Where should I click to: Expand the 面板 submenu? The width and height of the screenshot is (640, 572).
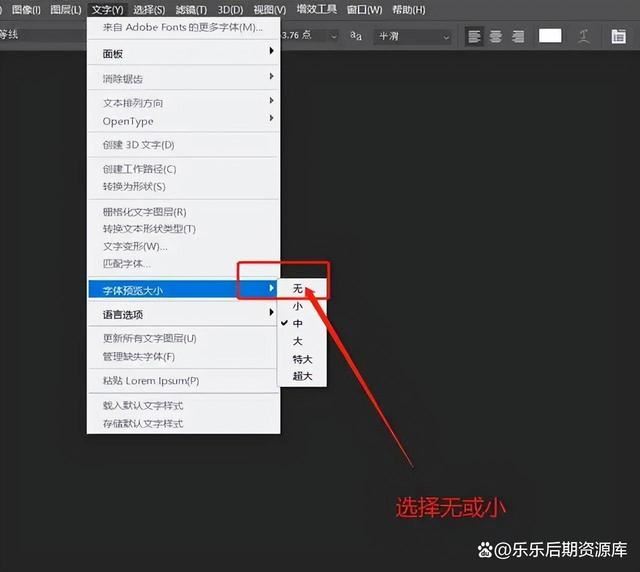(x=184, y=53)
